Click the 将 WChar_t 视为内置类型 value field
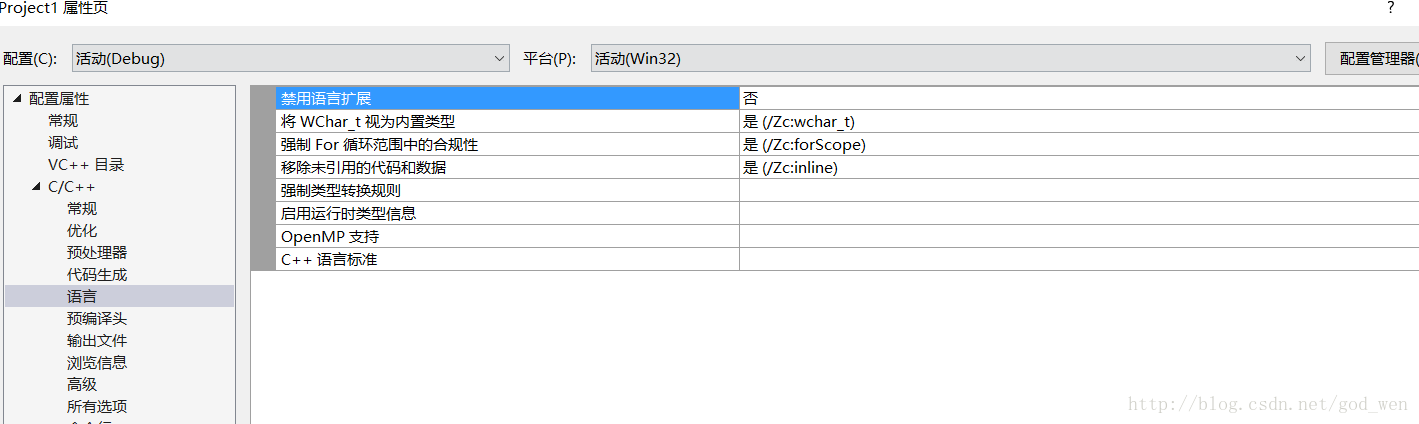The height and width of the screenshot is (424, 1419). coord(1078,122)
